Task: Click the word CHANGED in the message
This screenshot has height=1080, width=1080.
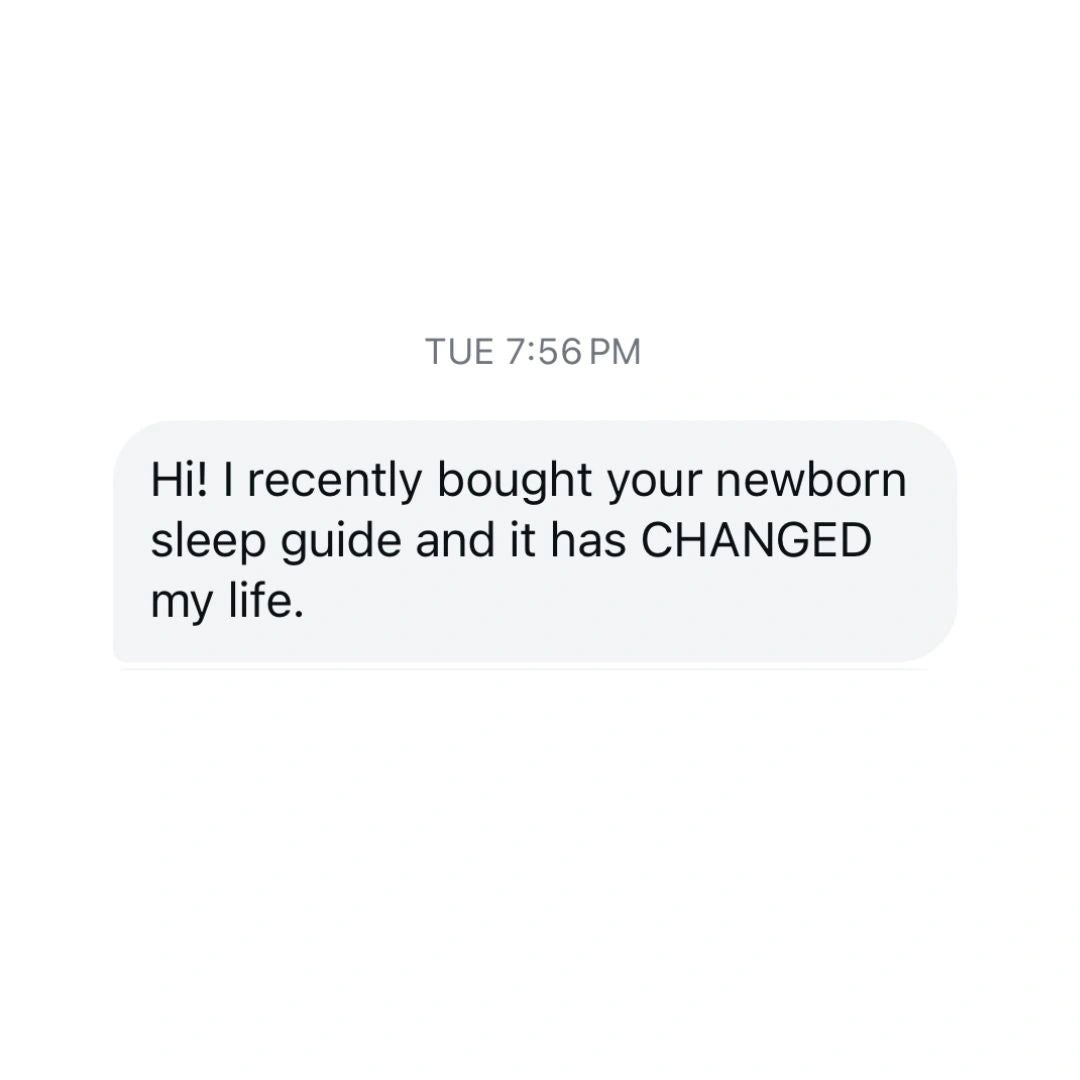Action: pos(756,540)
